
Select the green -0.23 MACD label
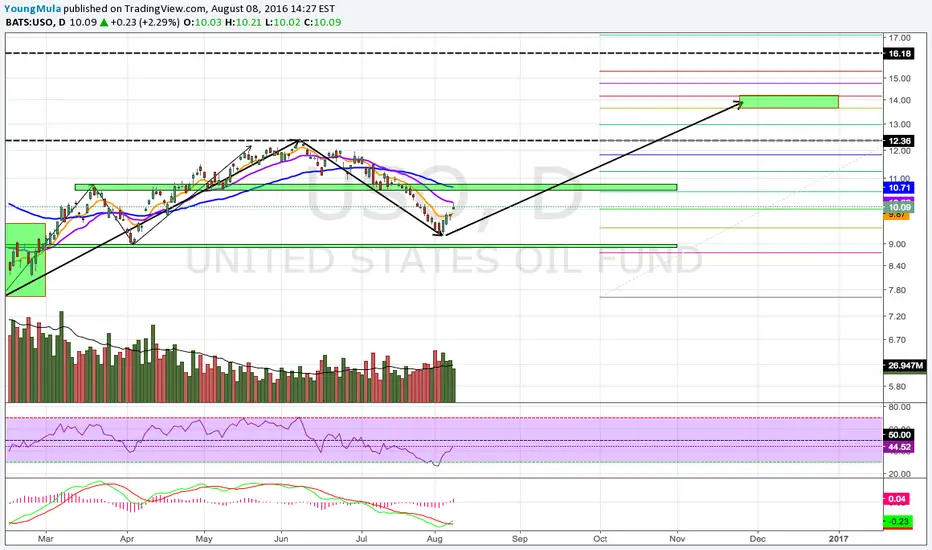point(898,521)
